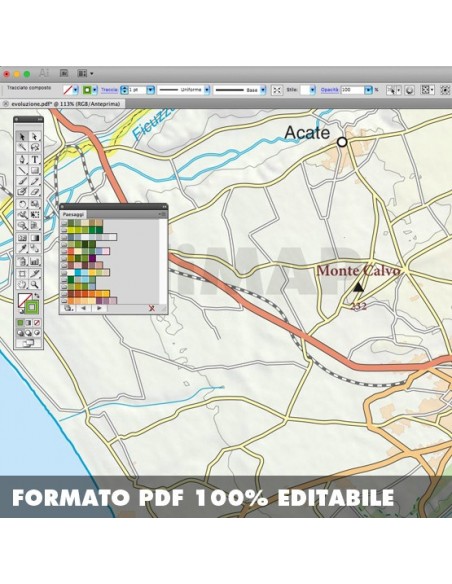This screenshot has width=452, height=584.
Task: Select the Gradient tool in toolbox
Action: coord(35,238)
